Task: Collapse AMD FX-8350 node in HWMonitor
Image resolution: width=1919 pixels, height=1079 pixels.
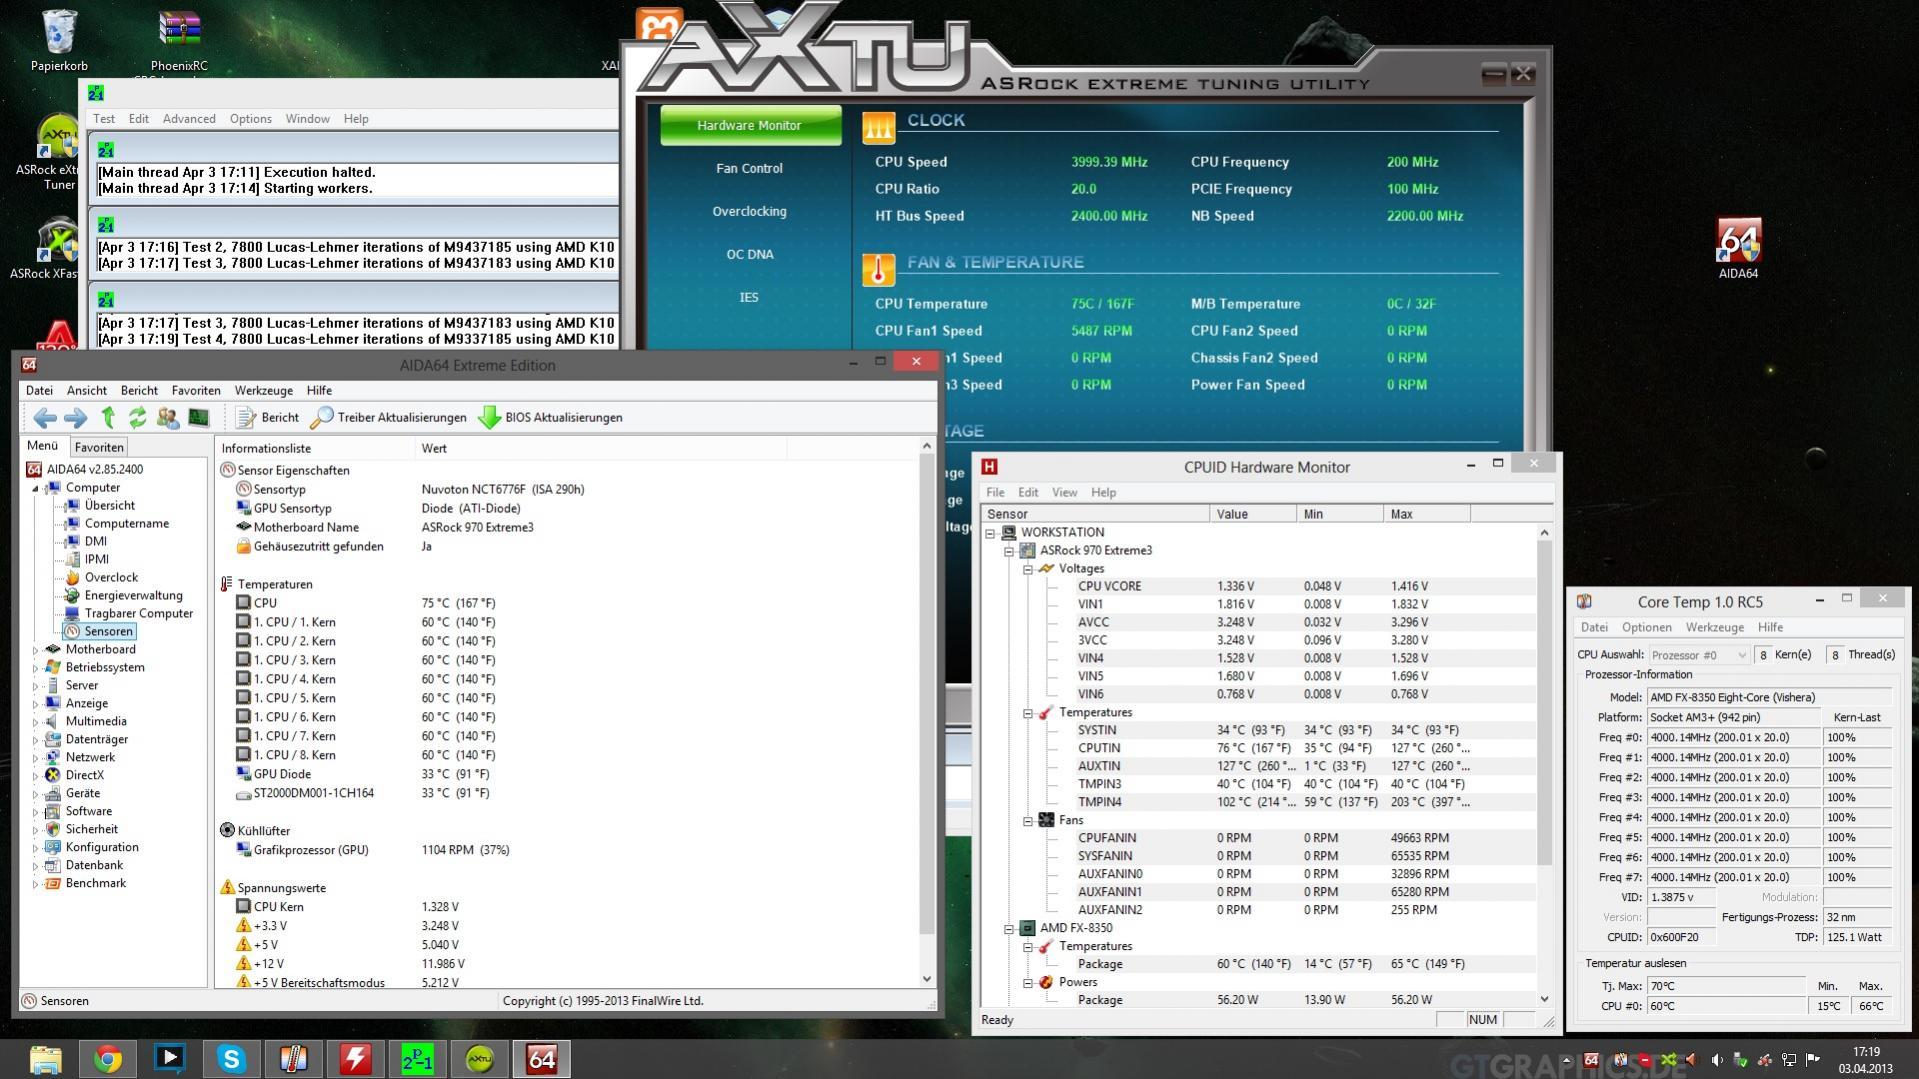Action: click(x=1009, y=929)
